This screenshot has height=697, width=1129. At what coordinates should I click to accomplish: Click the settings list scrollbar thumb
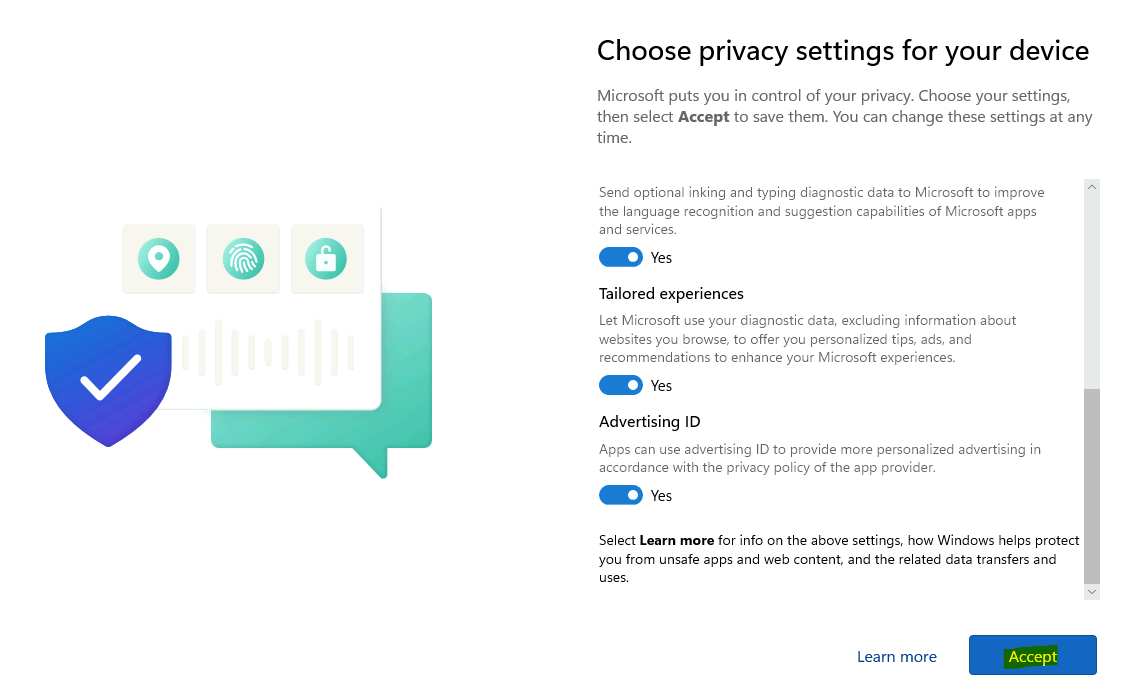pyautogui.click(x=1092, y=486)
